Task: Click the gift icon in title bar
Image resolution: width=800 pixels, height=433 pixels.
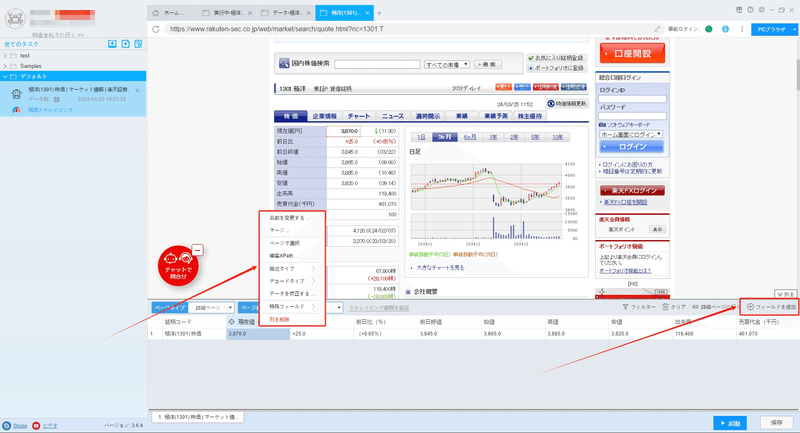Action: tap(739, 10)
